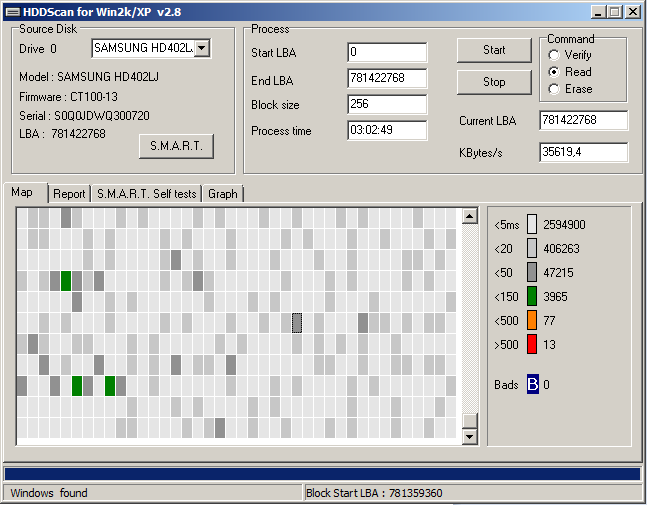Viewport: 647px width, 505px height.
Task: Click the 'Serial : S0Q0JDWQ300720' text
Action: 84,116
